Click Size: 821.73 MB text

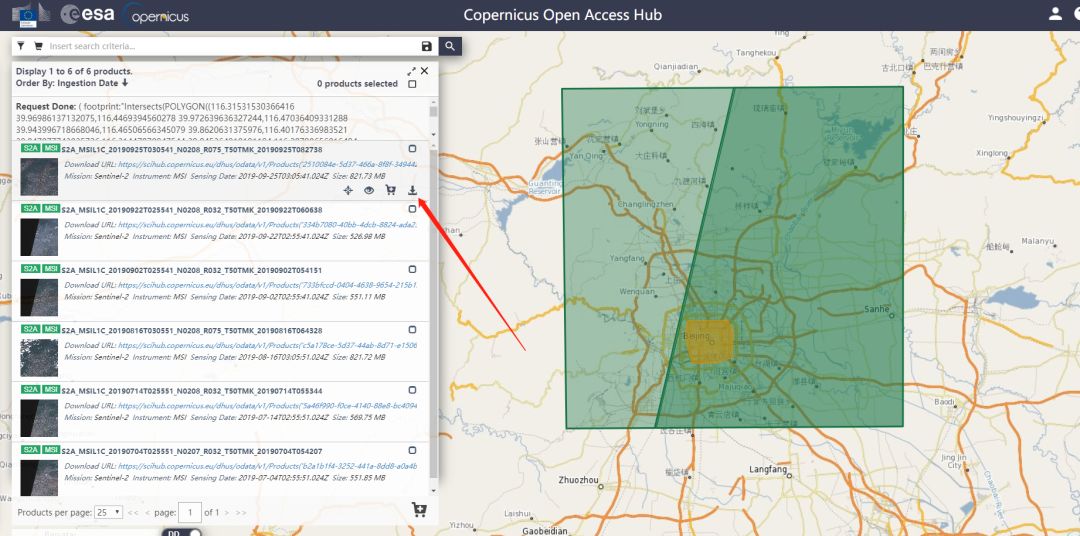[359, 176]
